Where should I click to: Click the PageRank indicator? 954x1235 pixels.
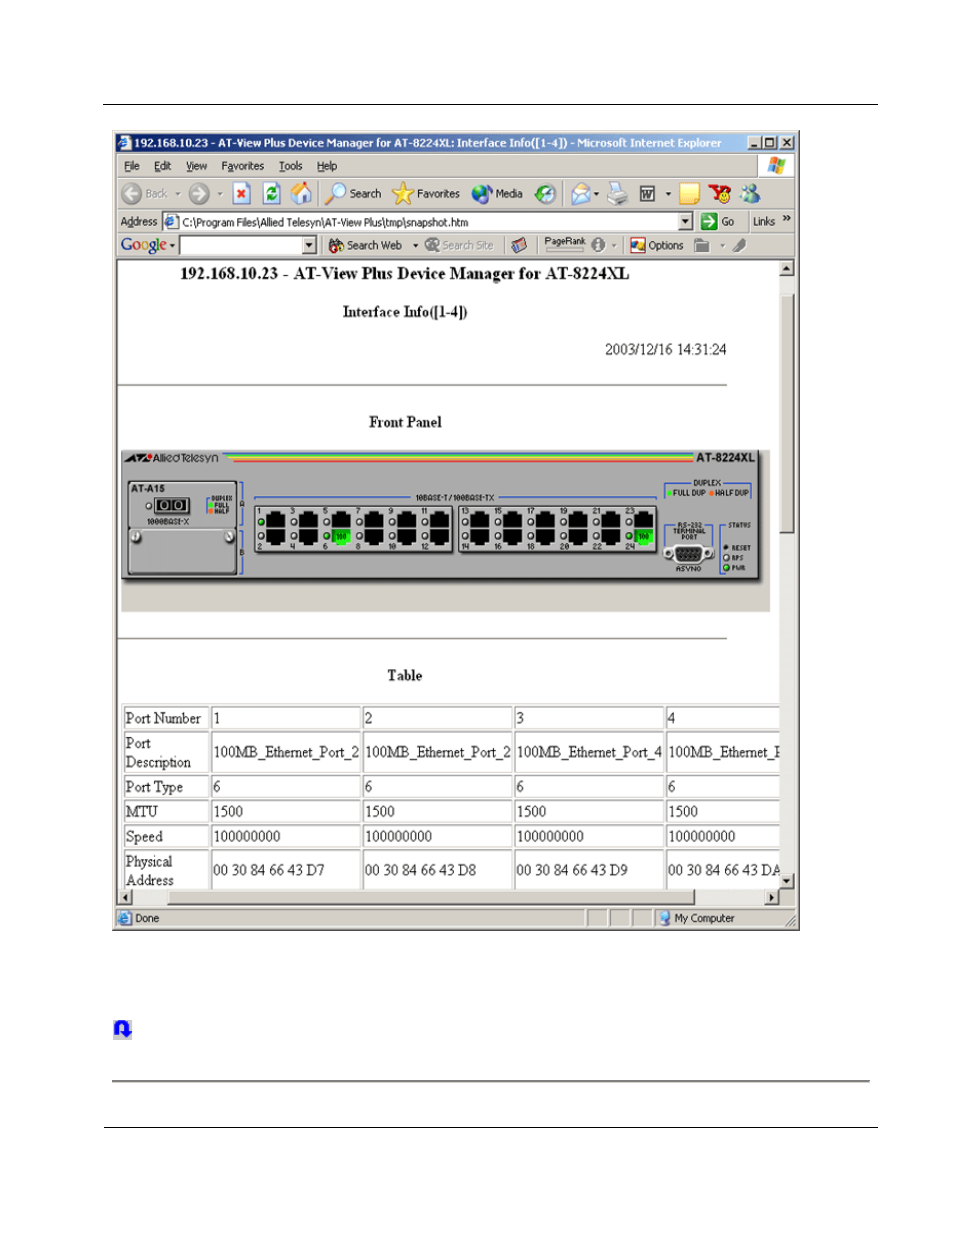pos(565,243)
